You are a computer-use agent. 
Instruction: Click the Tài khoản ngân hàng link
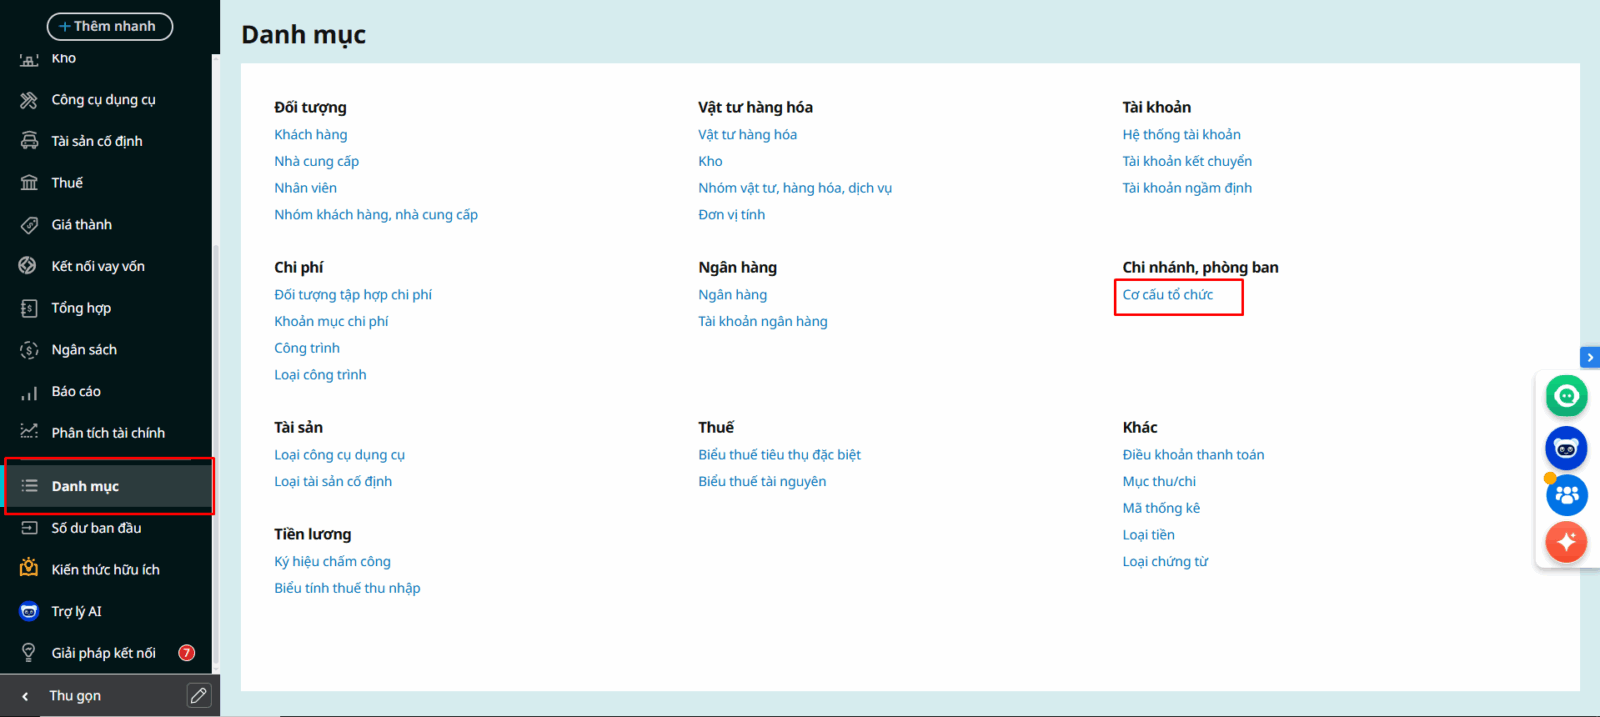pos(762,322)
